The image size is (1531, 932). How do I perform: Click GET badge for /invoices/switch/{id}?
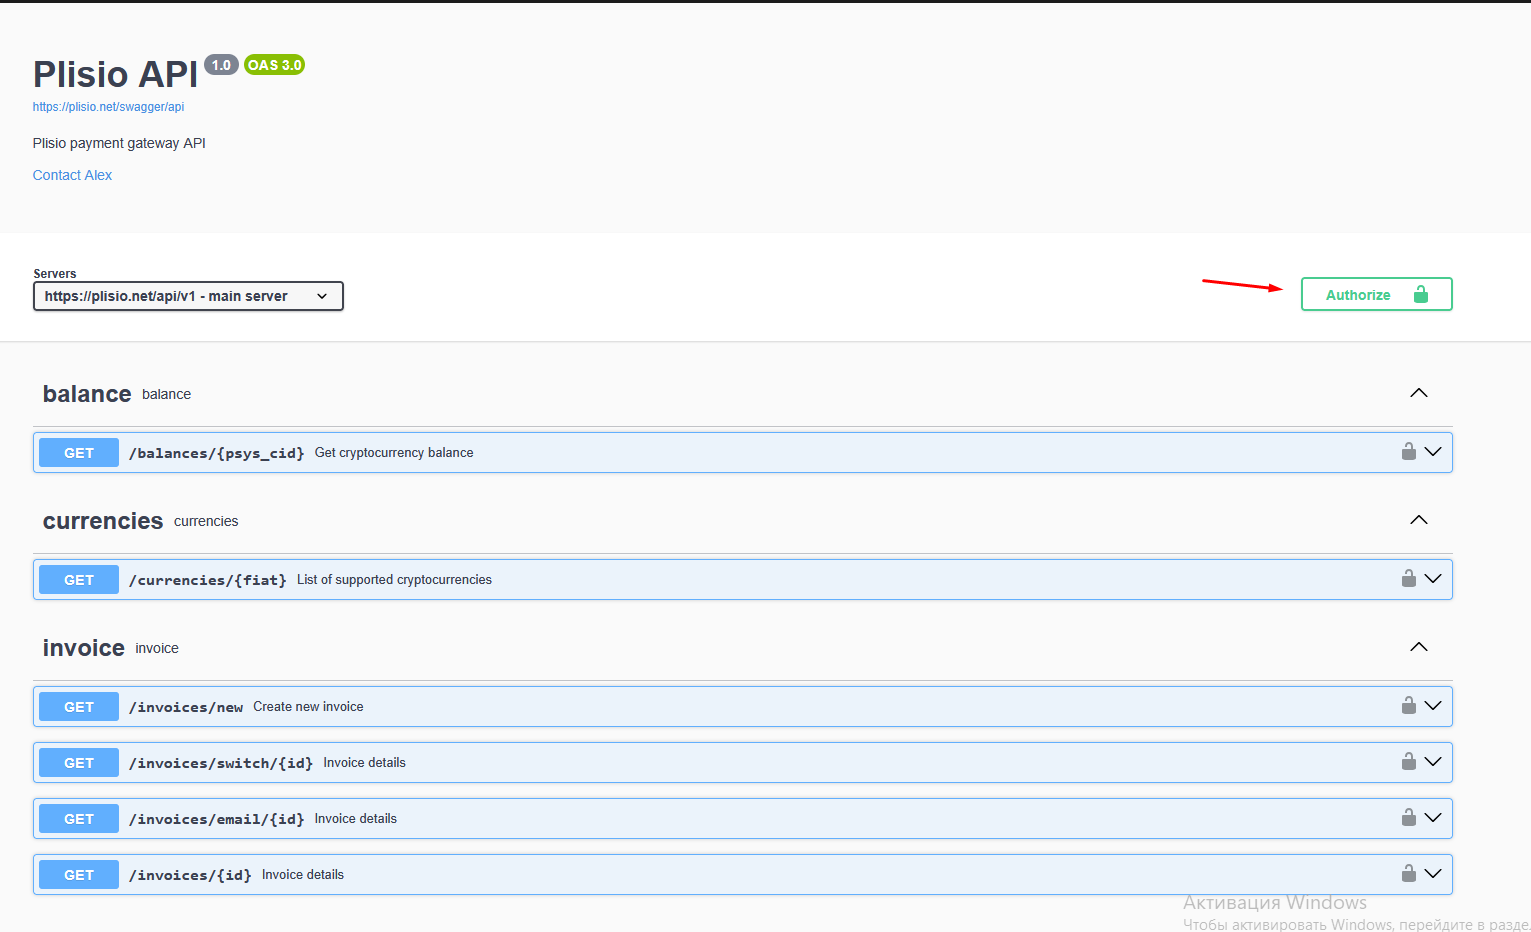(x=79, y=763)
